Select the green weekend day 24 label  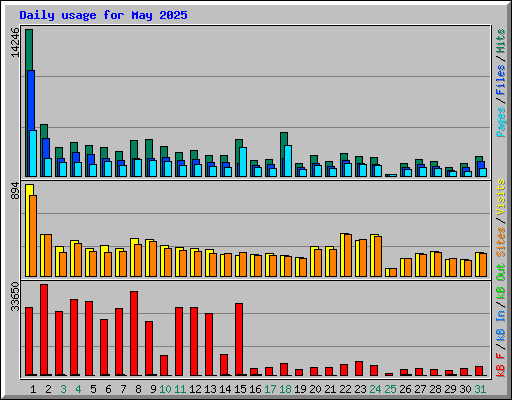coord(375,389)
